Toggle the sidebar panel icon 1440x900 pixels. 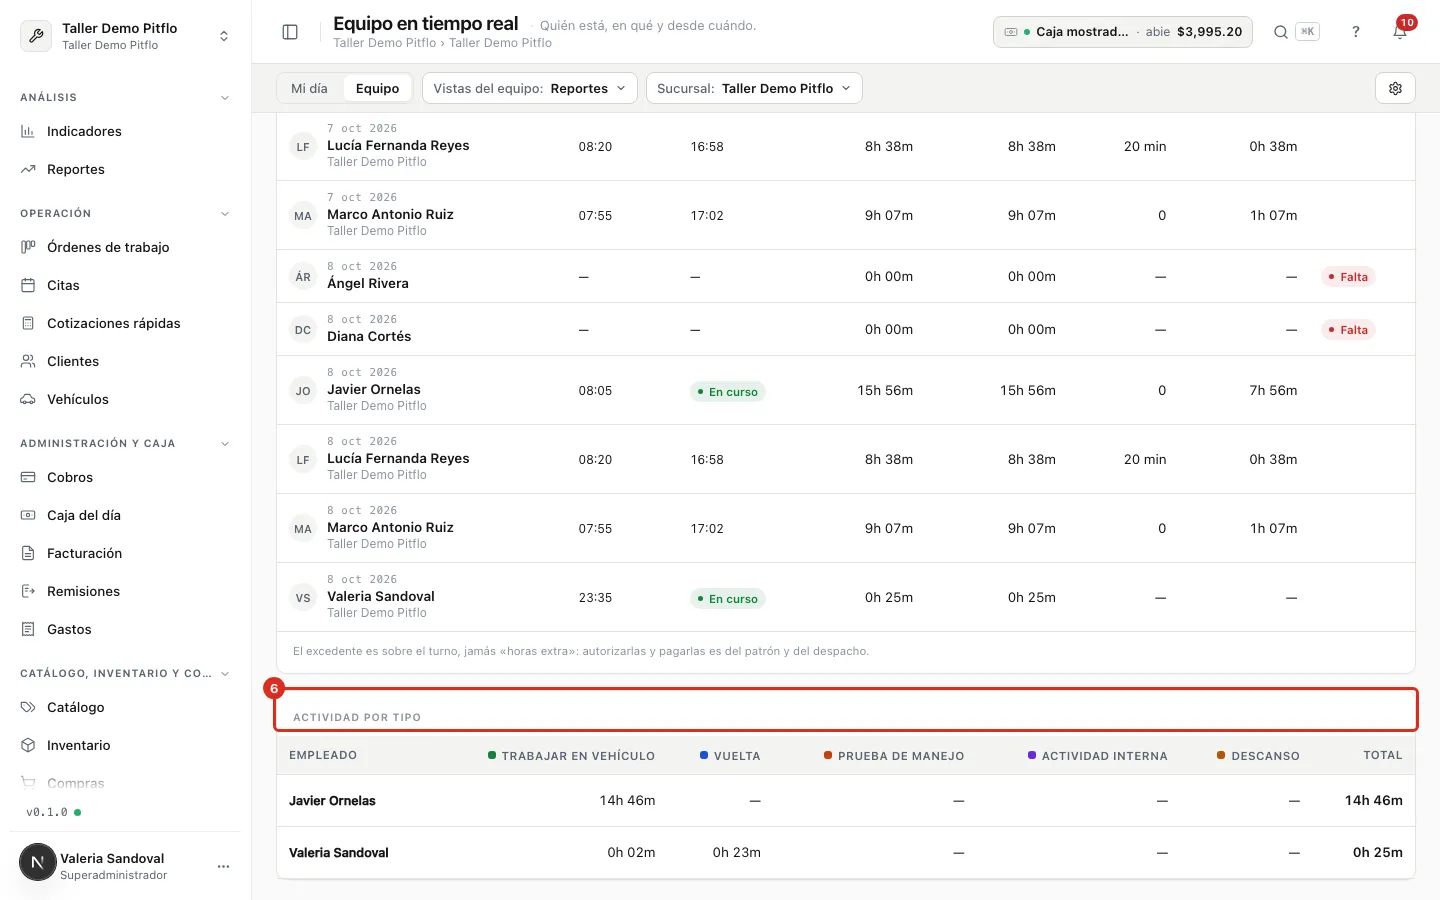(x=290, y=32)
